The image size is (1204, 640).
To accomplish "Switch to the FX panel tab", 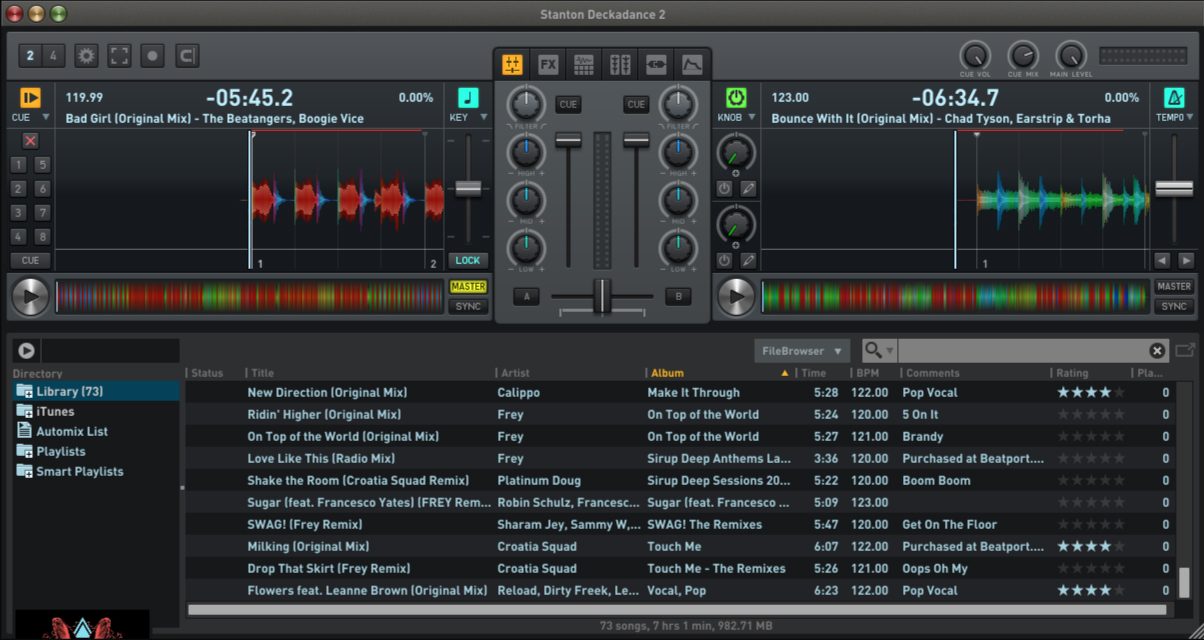I will coord(548,65).
